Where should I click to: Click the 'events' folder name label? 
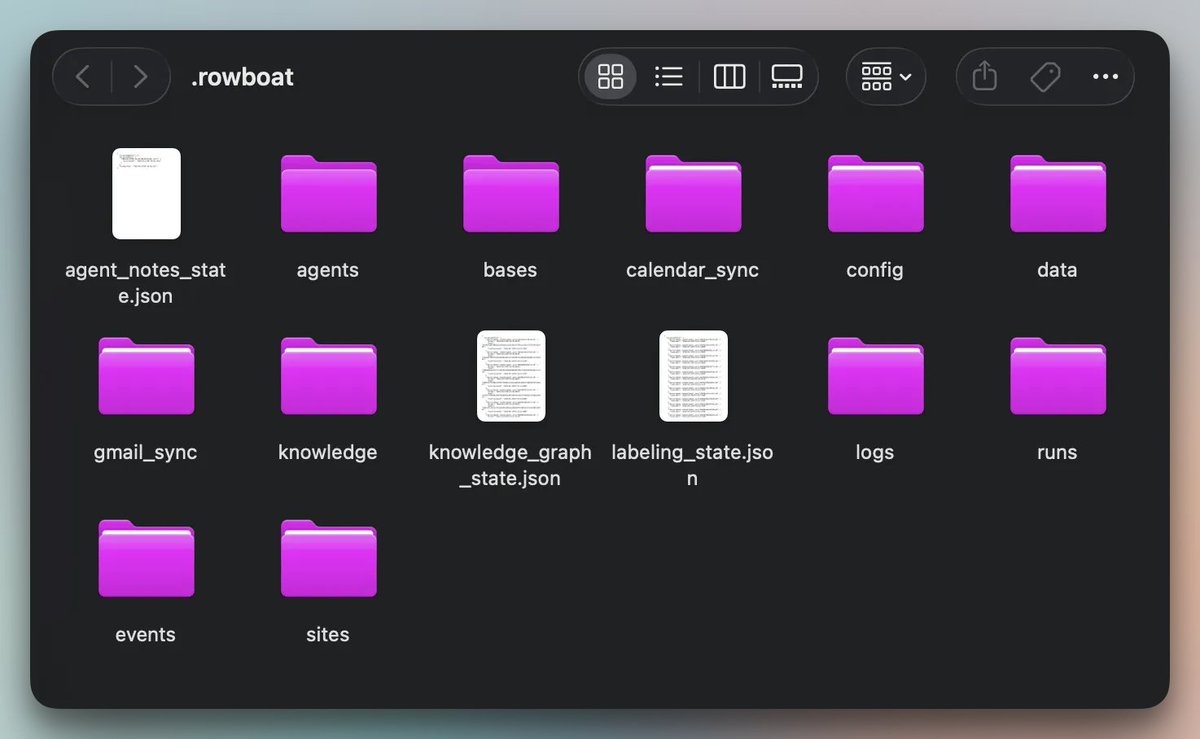[146, 634]
